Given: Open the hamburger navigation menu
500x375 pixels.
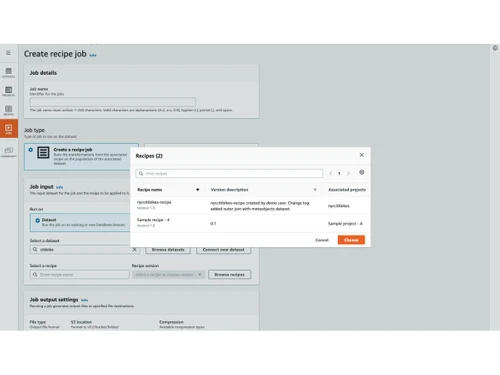Looking at the screenshot, I should coord(8,53).
